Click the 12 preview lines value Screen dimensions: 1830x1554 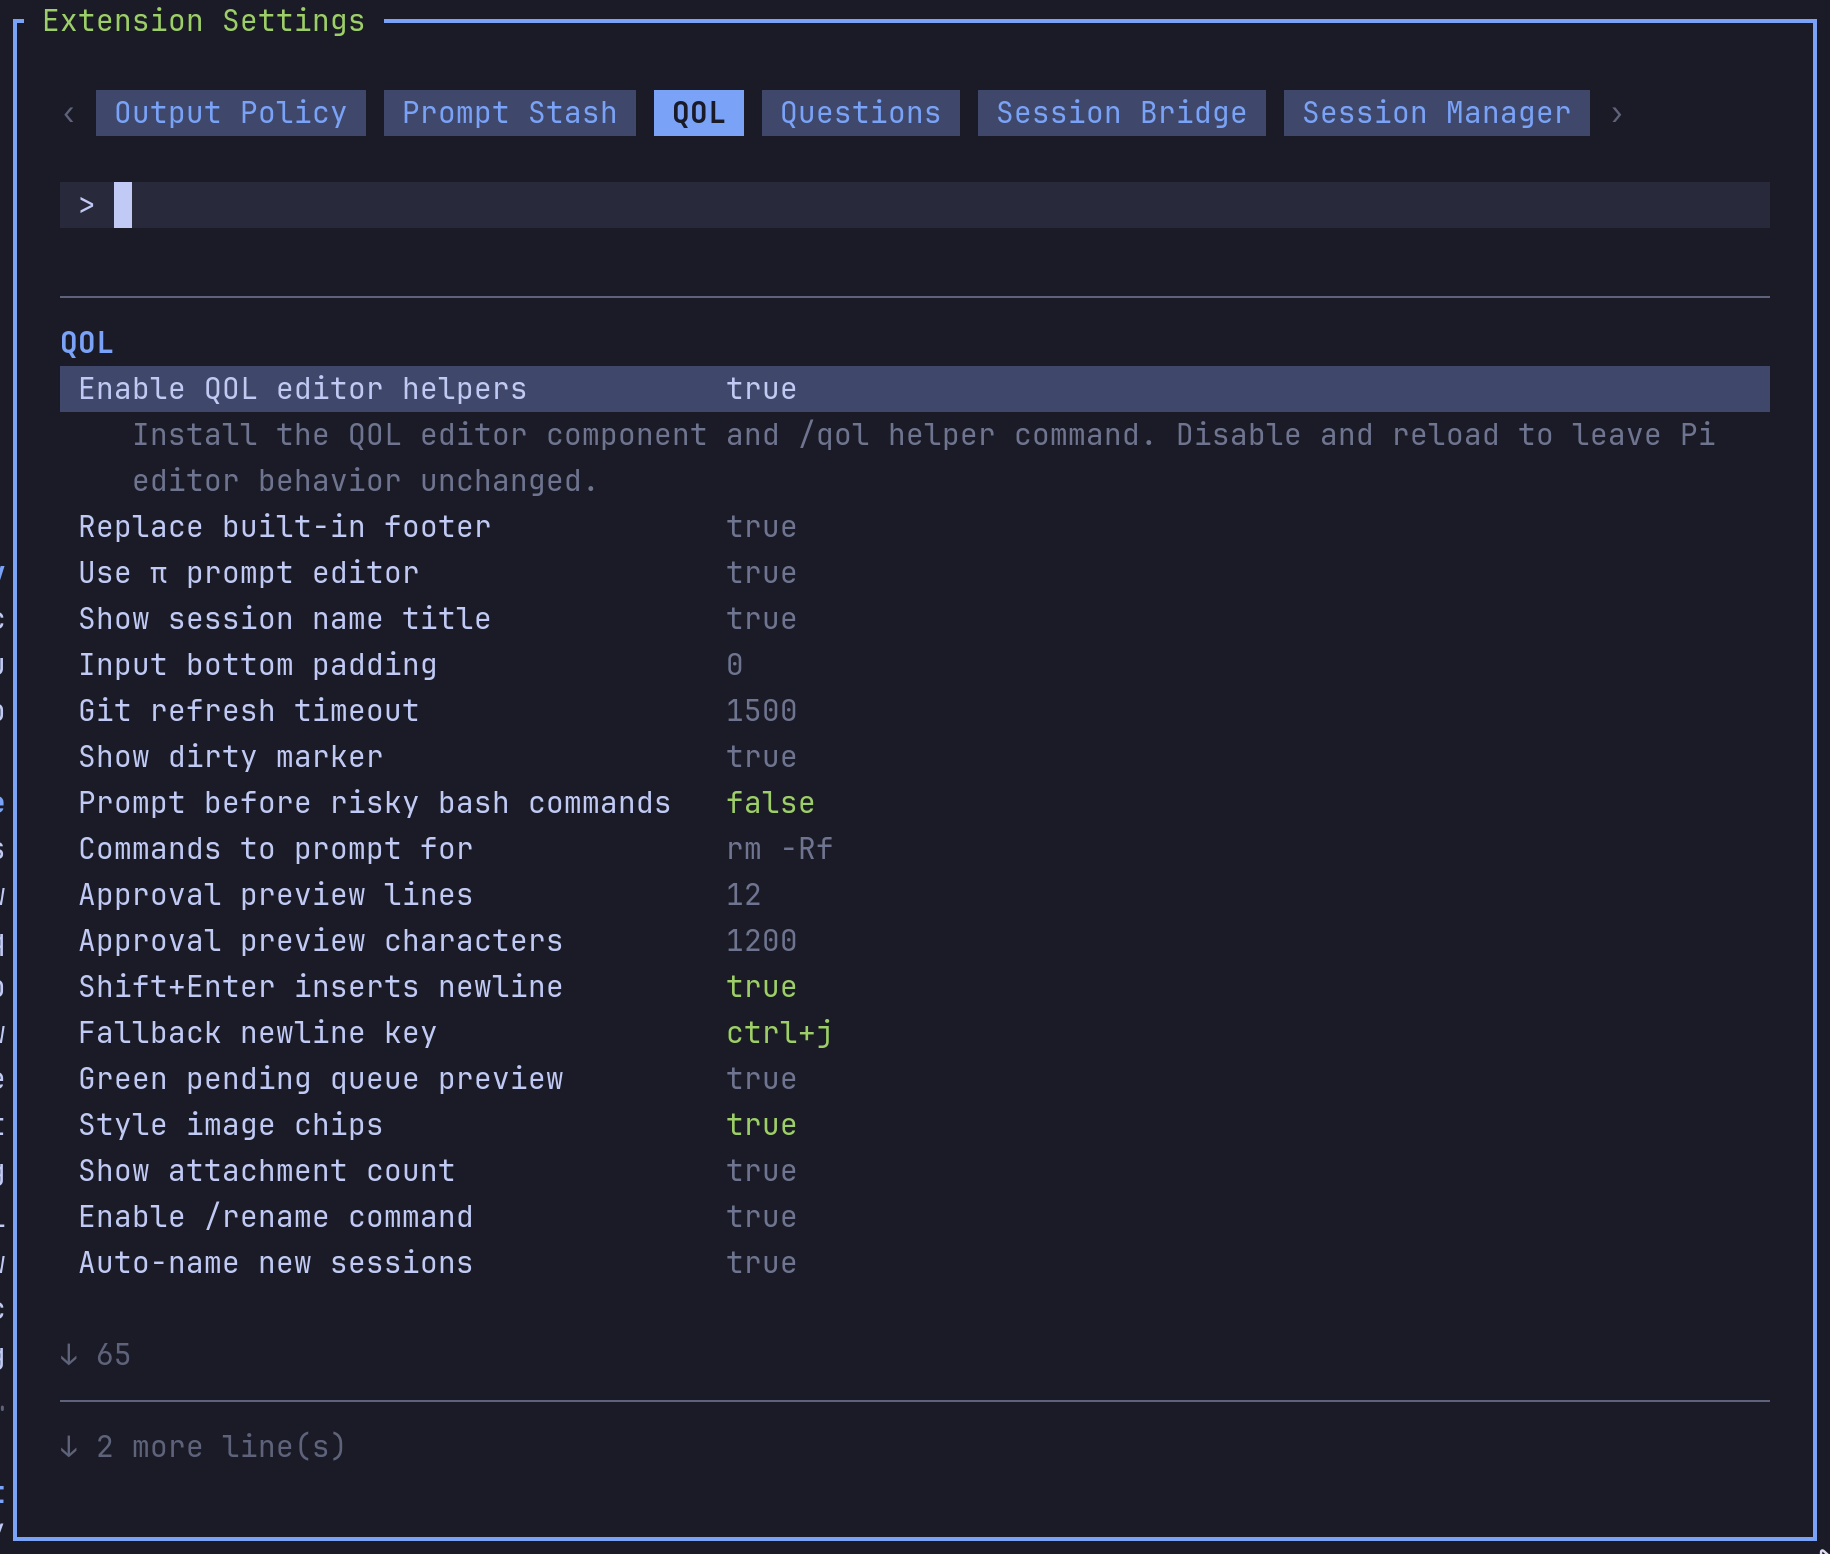pyautogui.click(x=743, y=895)
